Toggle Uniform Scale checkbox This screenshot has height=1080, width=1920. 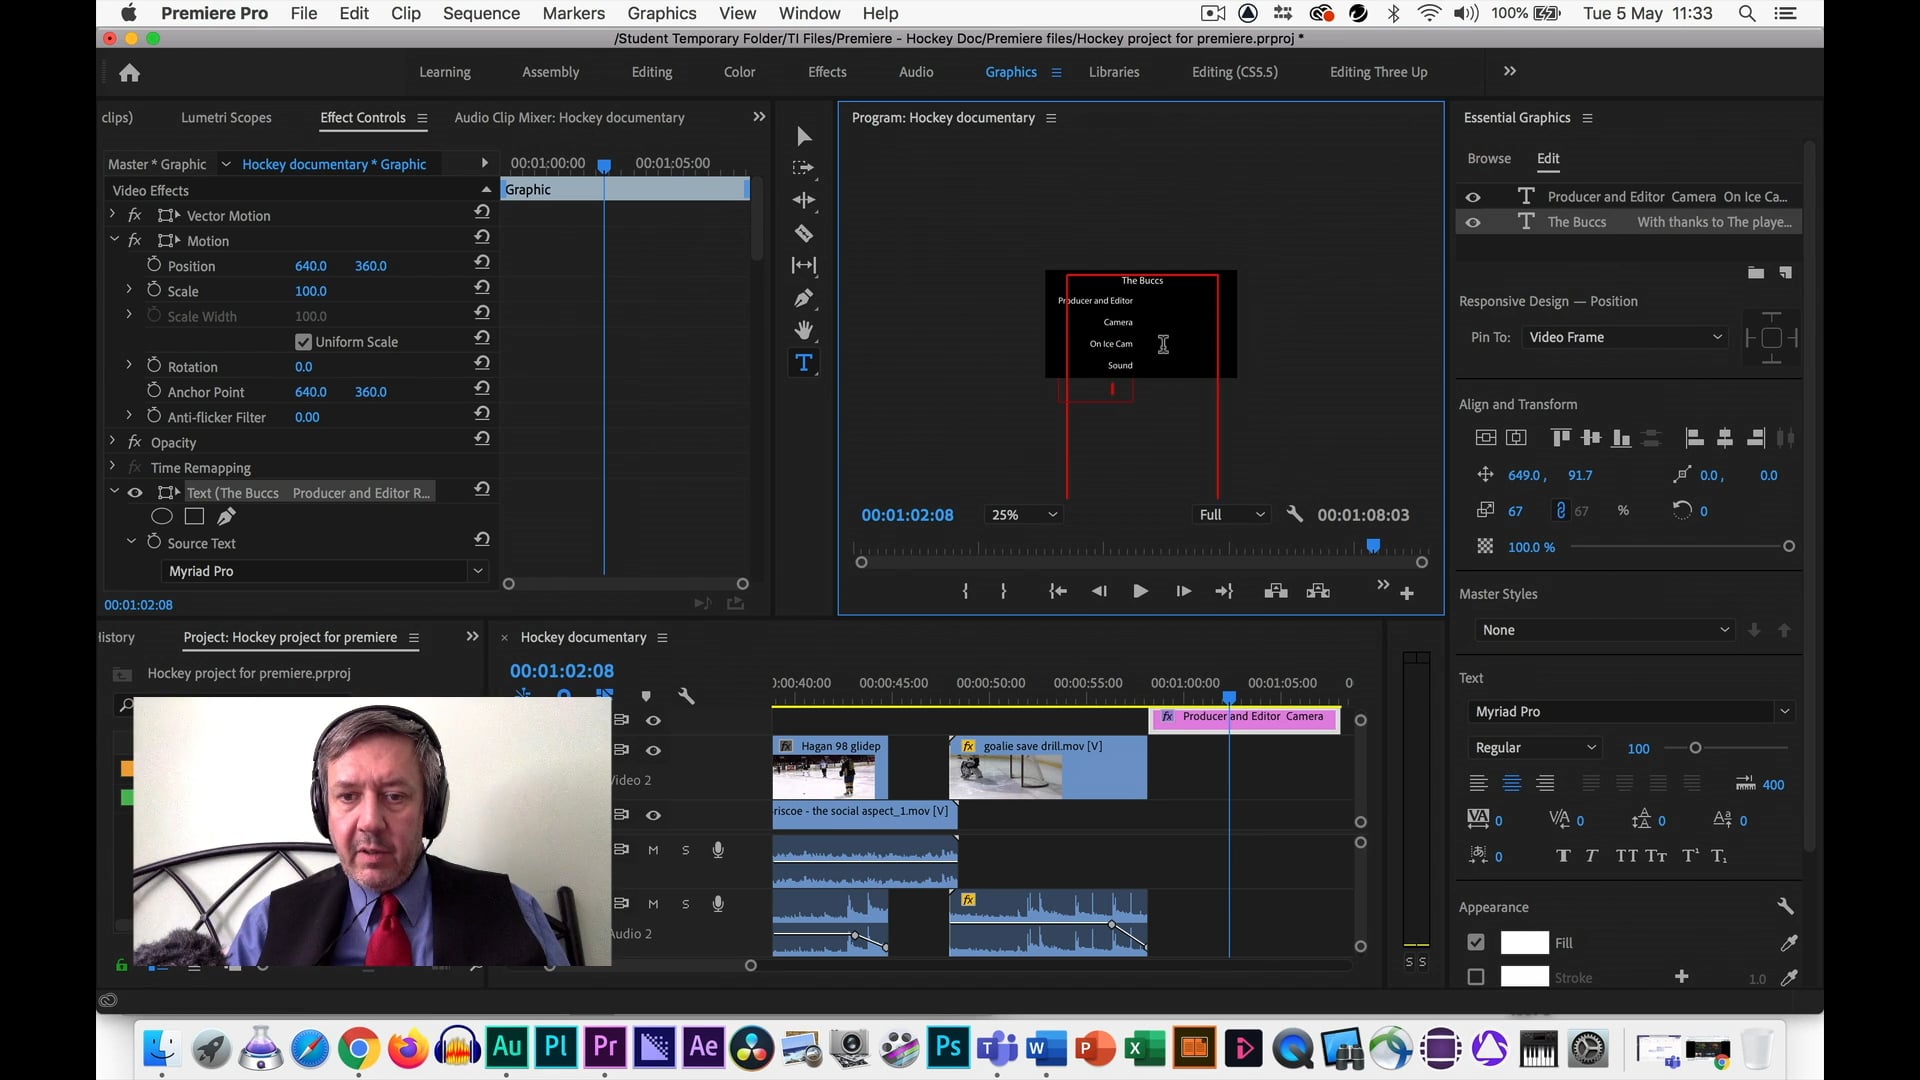(x=303, y=342)
